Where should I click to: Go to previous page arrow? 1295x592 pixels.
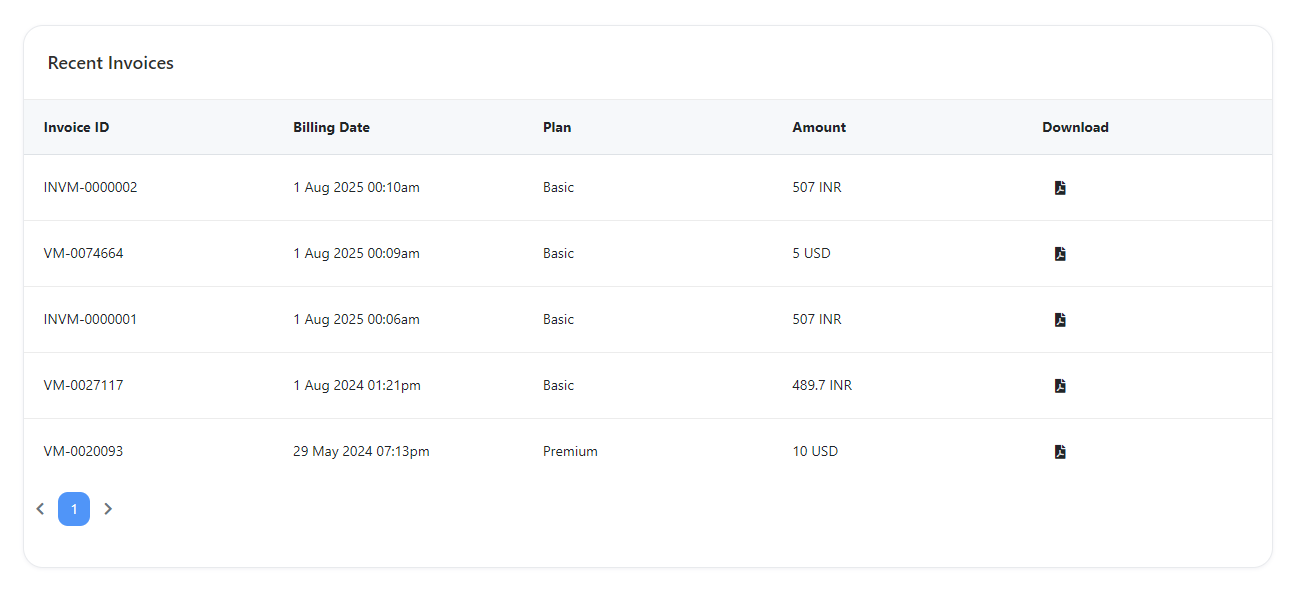[x=40, y=509]
